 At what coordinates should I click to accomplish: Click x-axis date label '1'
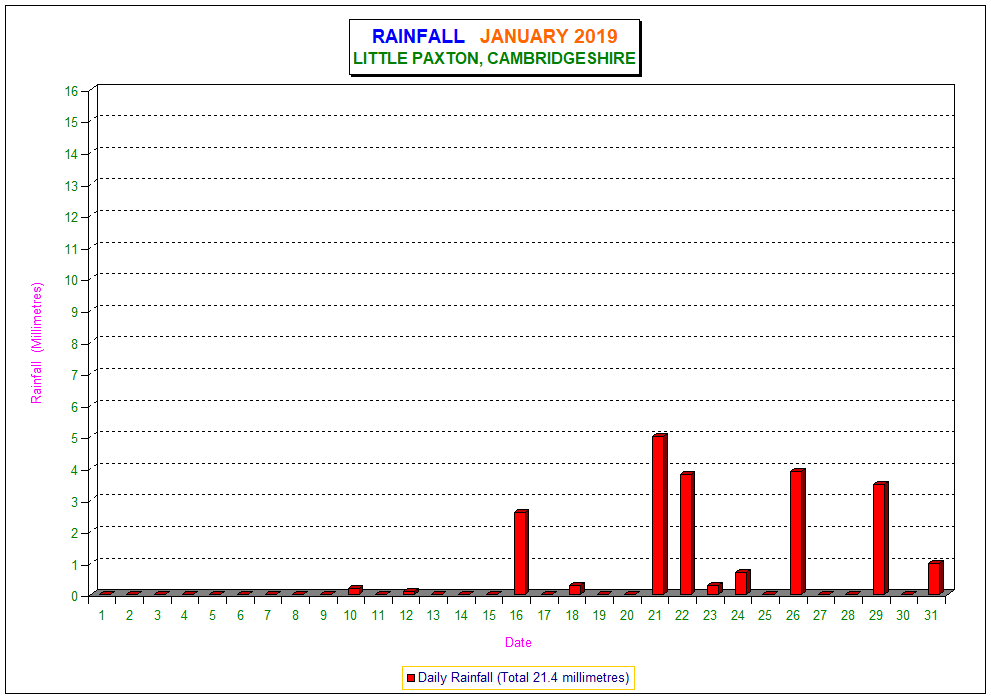[102, 615]
